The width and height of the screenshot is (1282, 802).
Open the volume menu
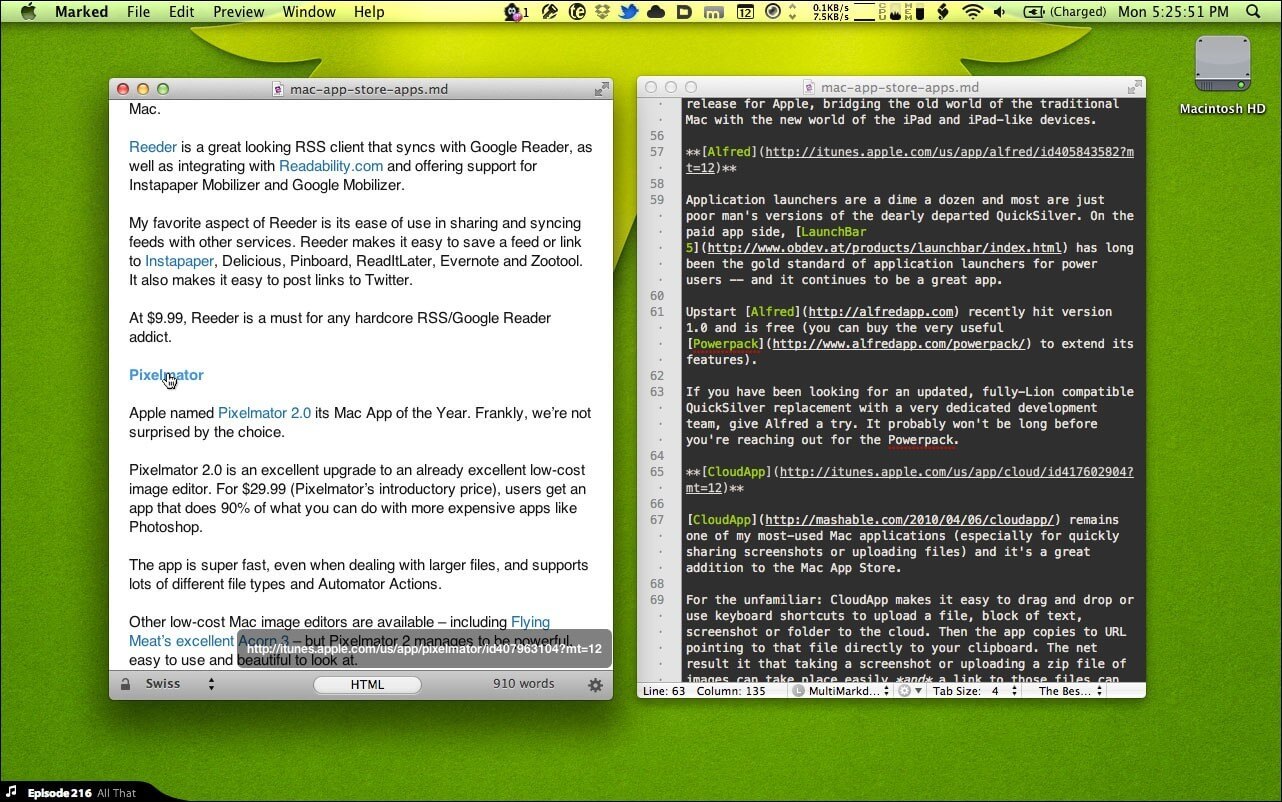(x=998, y=12)
